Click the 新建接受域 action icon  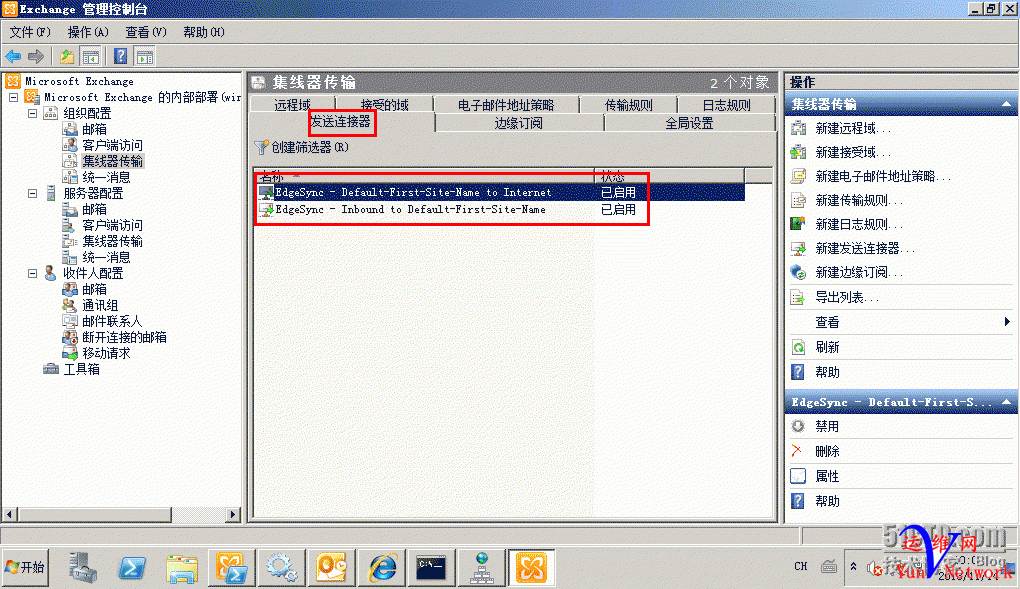tap(798, 152)
